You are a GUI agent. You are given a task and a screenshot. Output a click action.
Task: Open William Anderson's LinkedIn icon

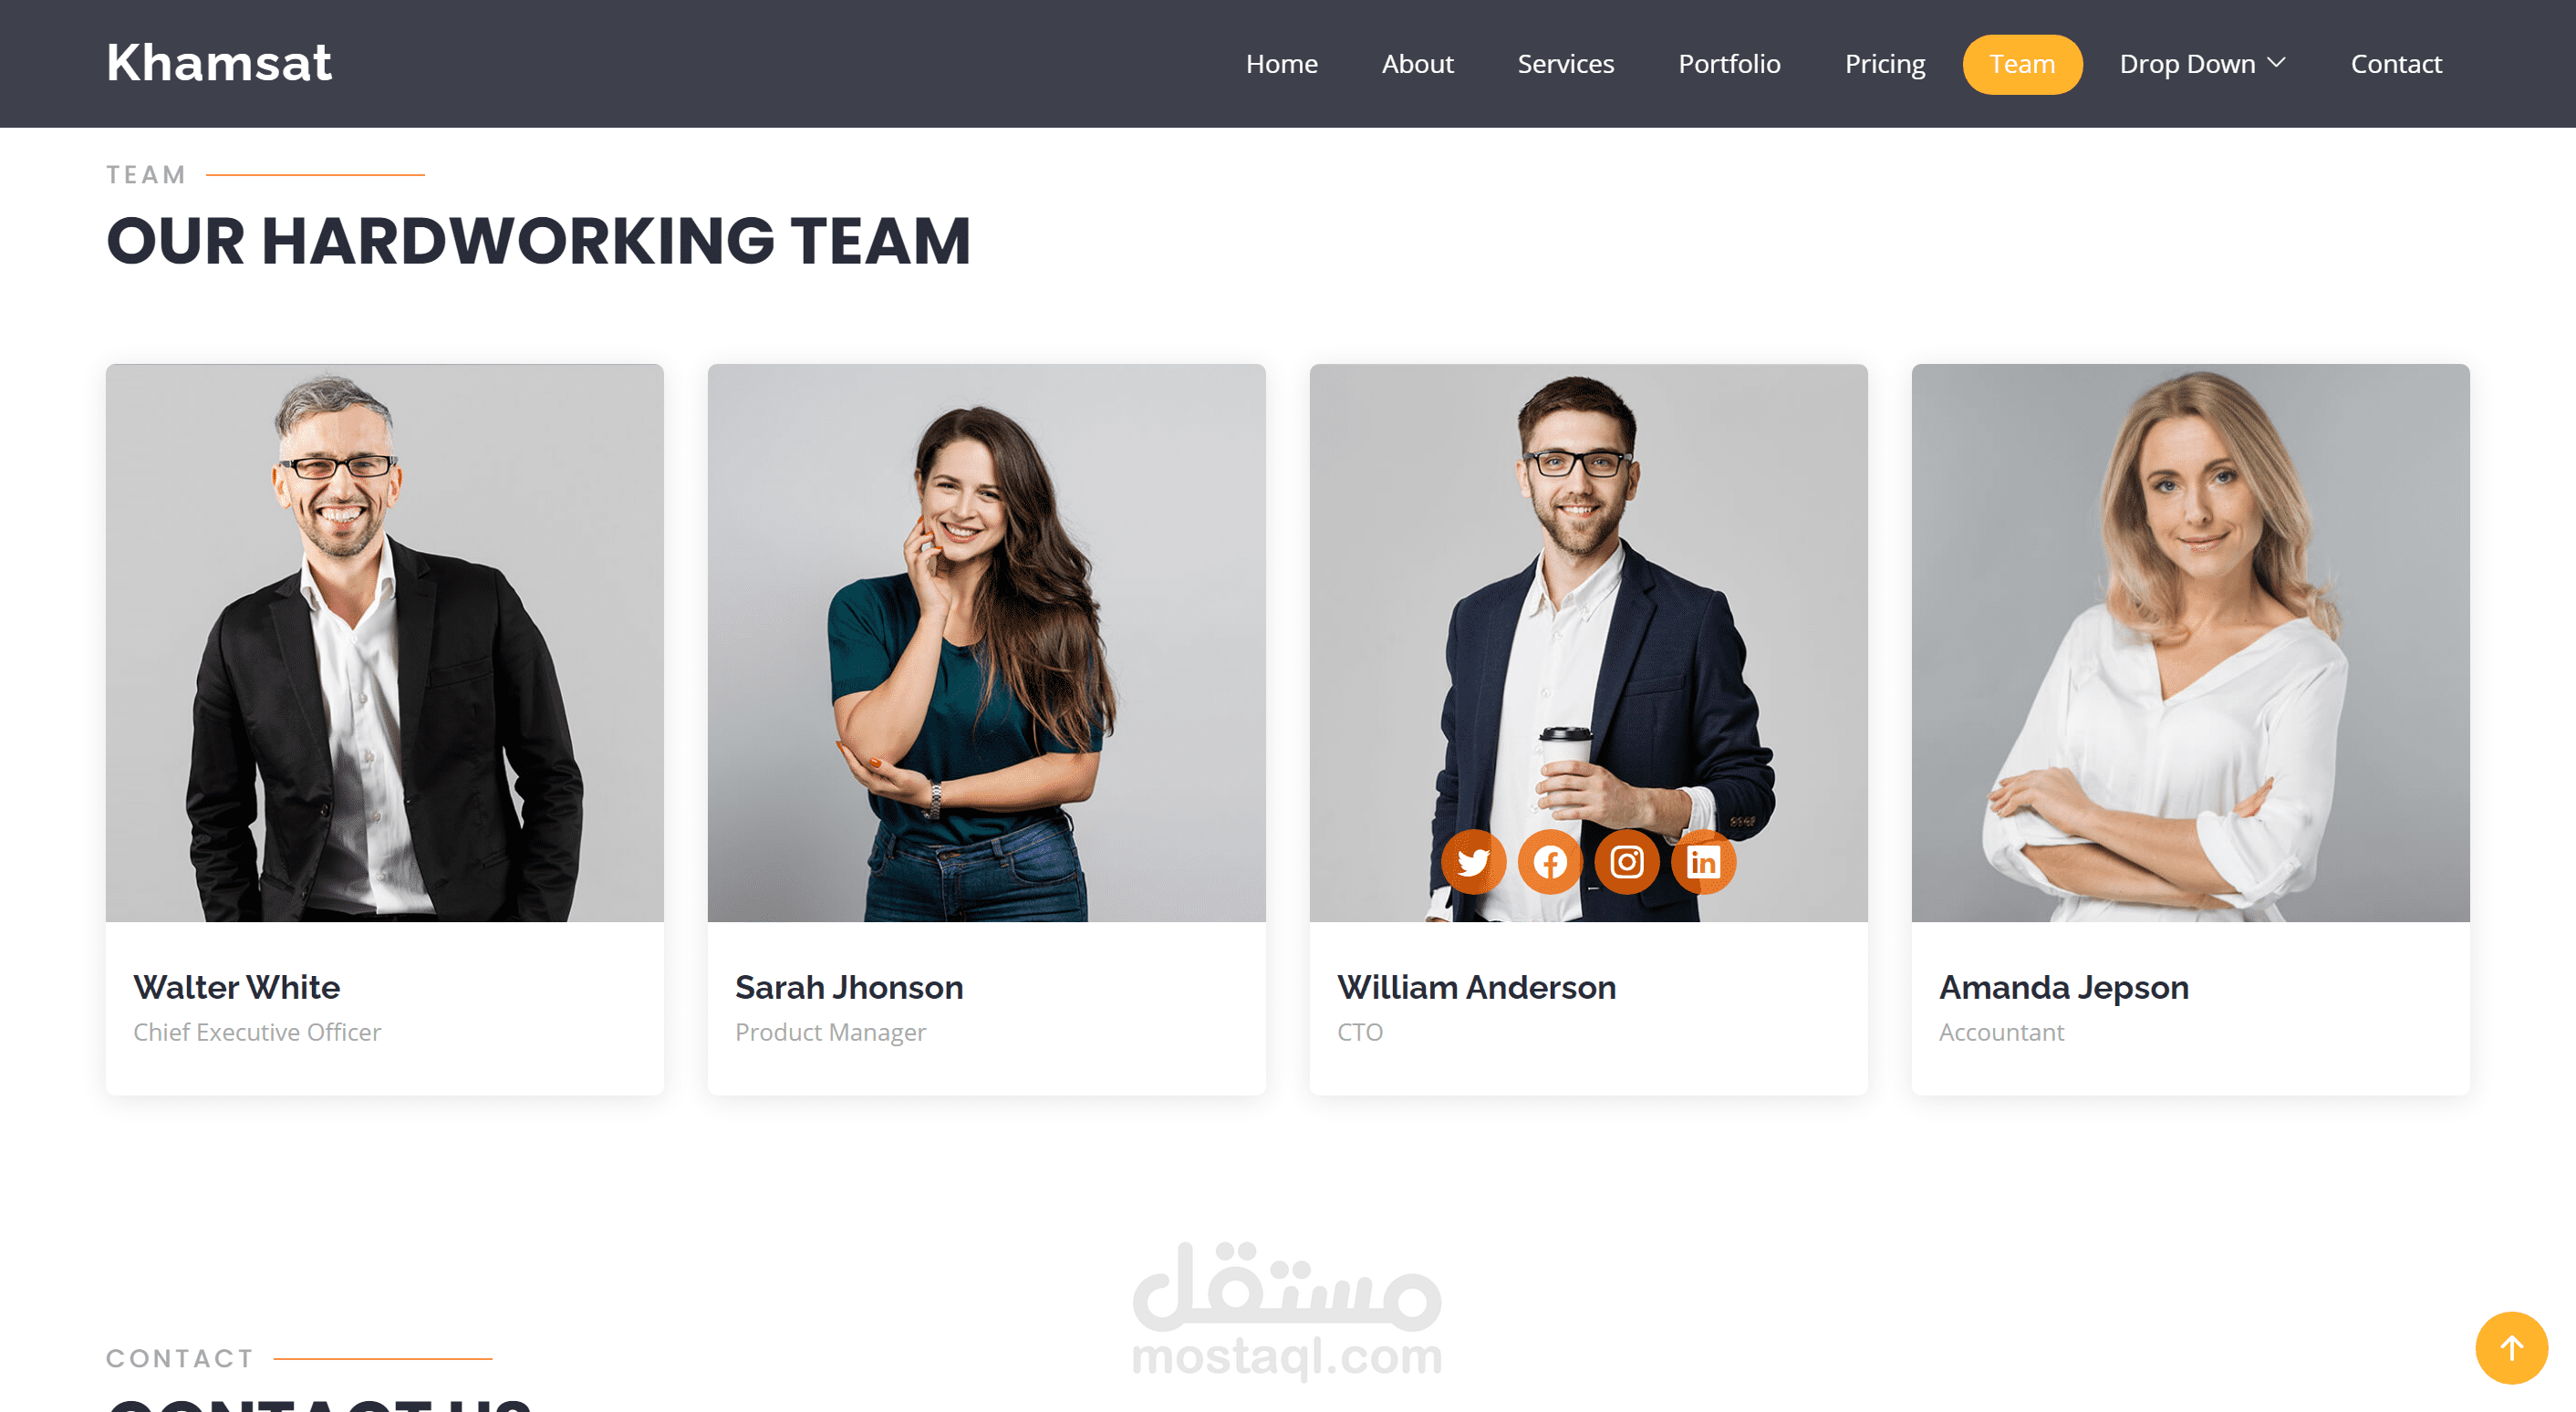click(1703, 862)
